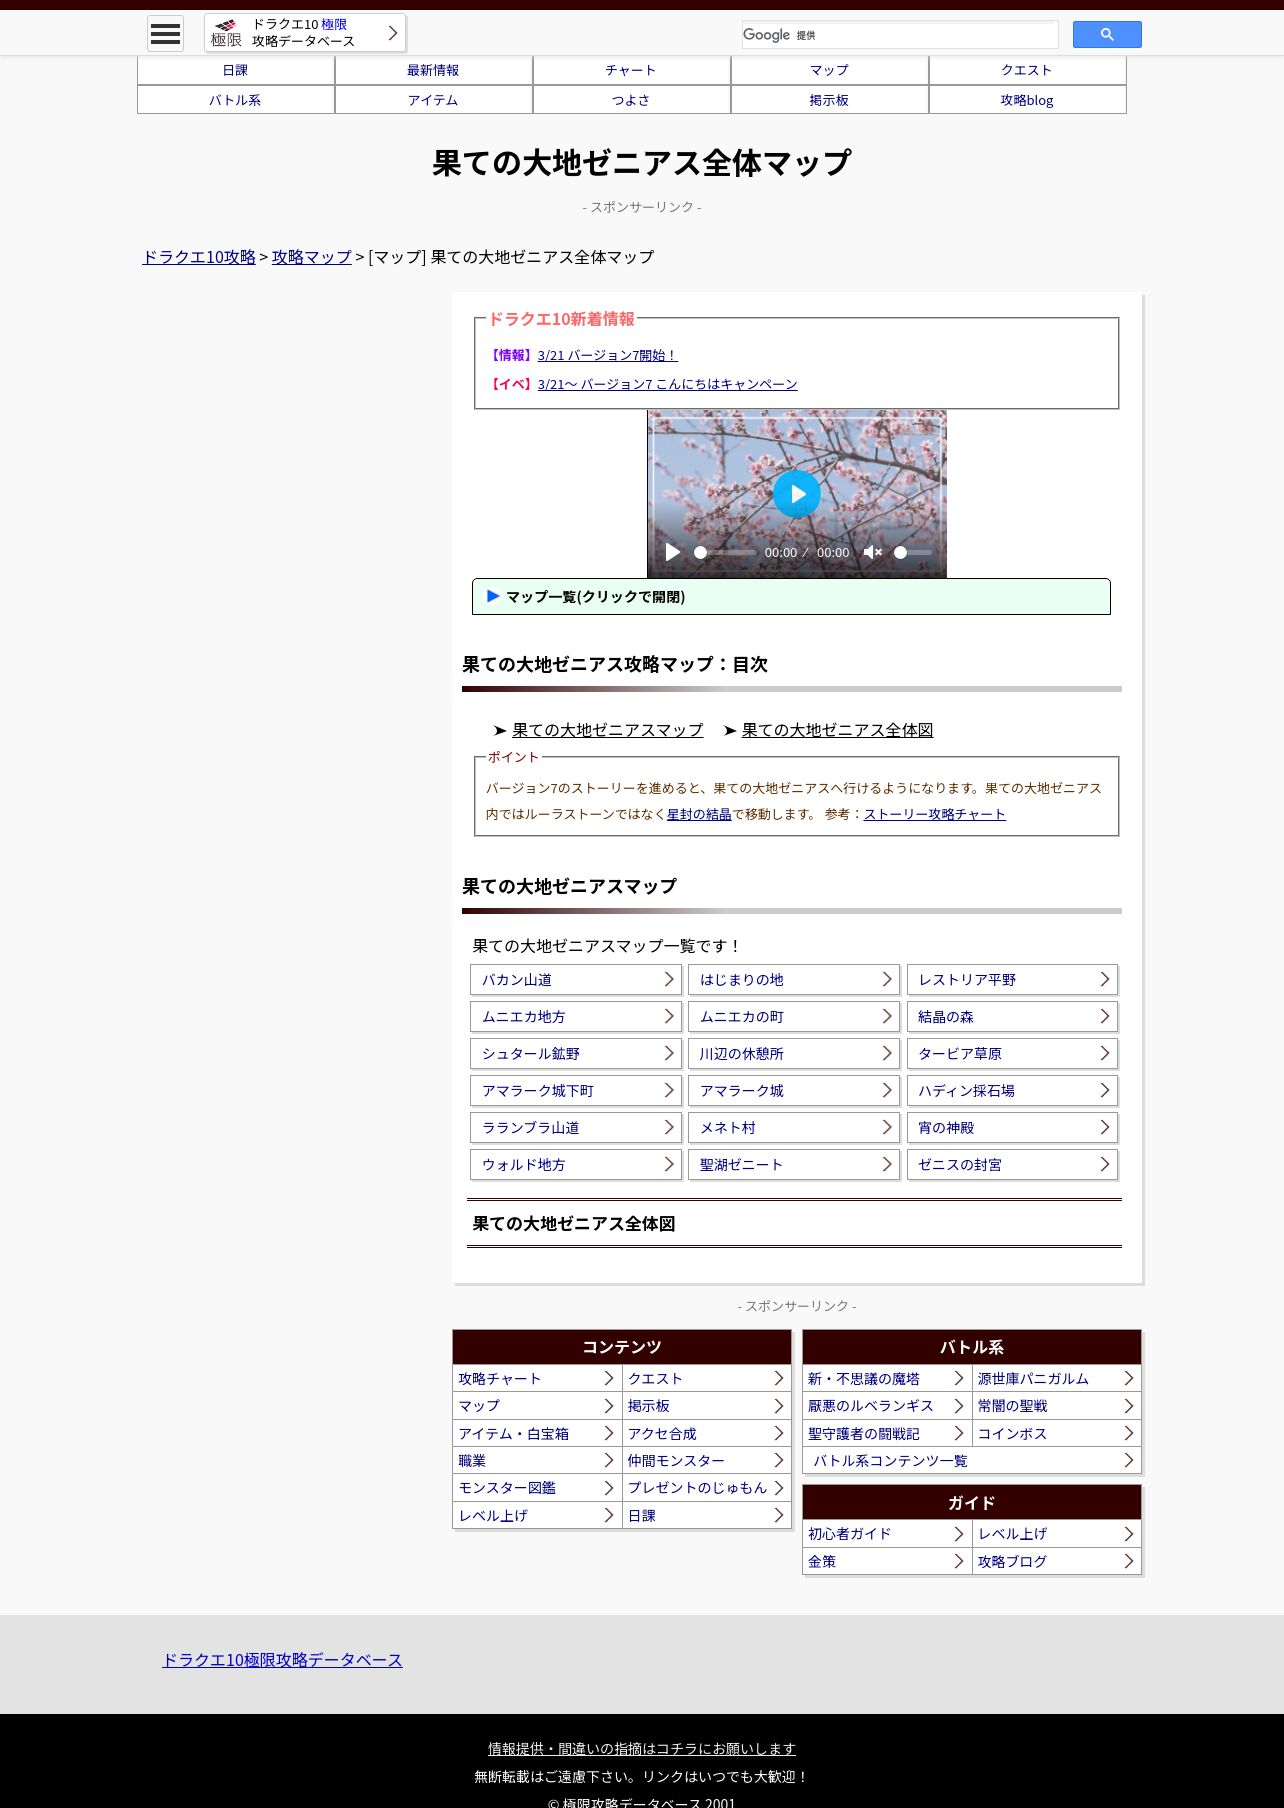Open モンスター図鑑 in the コンテンツ panel
Screen dimensions: 1284x1808
(x=537, y=1488)
